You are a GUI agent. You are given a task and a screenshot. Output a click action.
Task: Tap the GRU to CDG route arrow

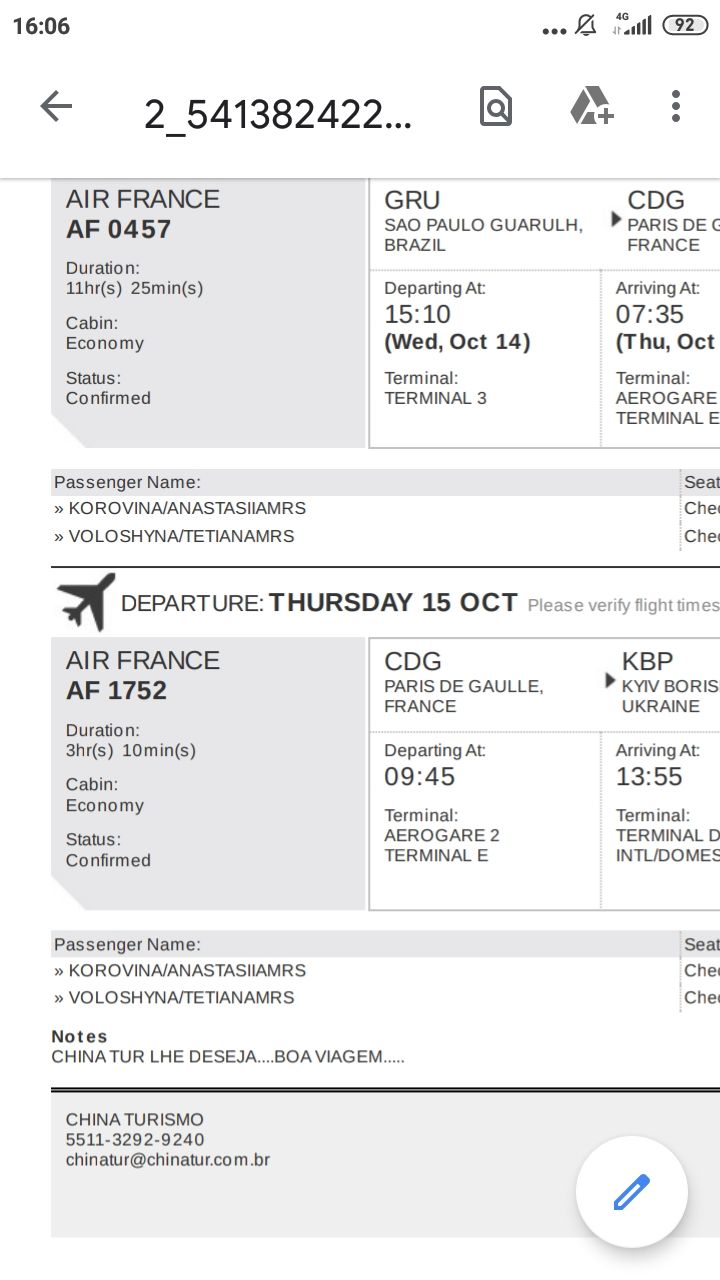click(x=616, y=219)
